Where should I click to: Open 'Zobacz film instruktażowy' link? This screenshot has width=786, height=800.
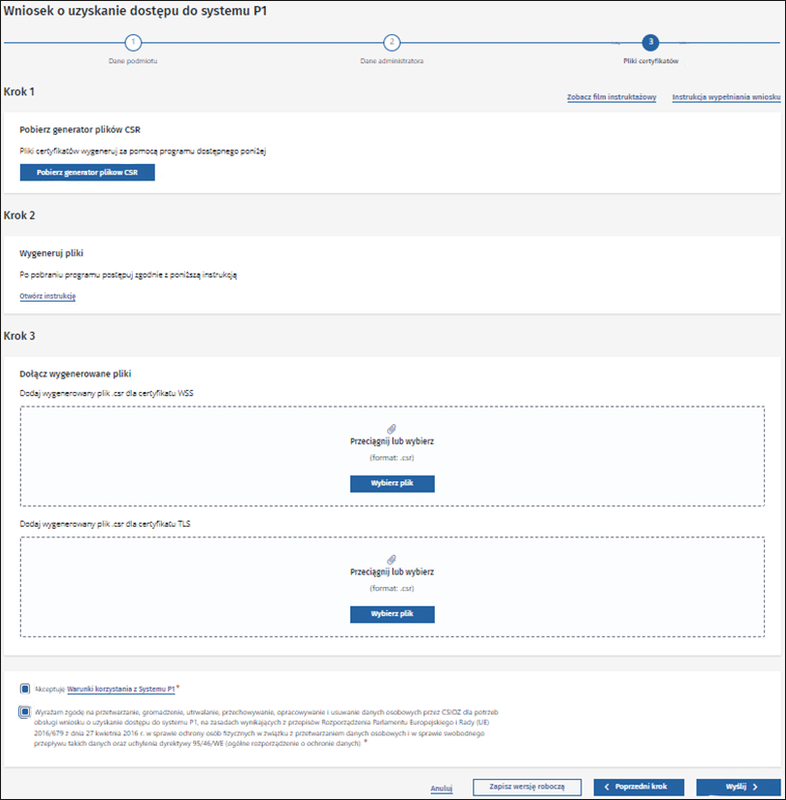coord(611,97)
